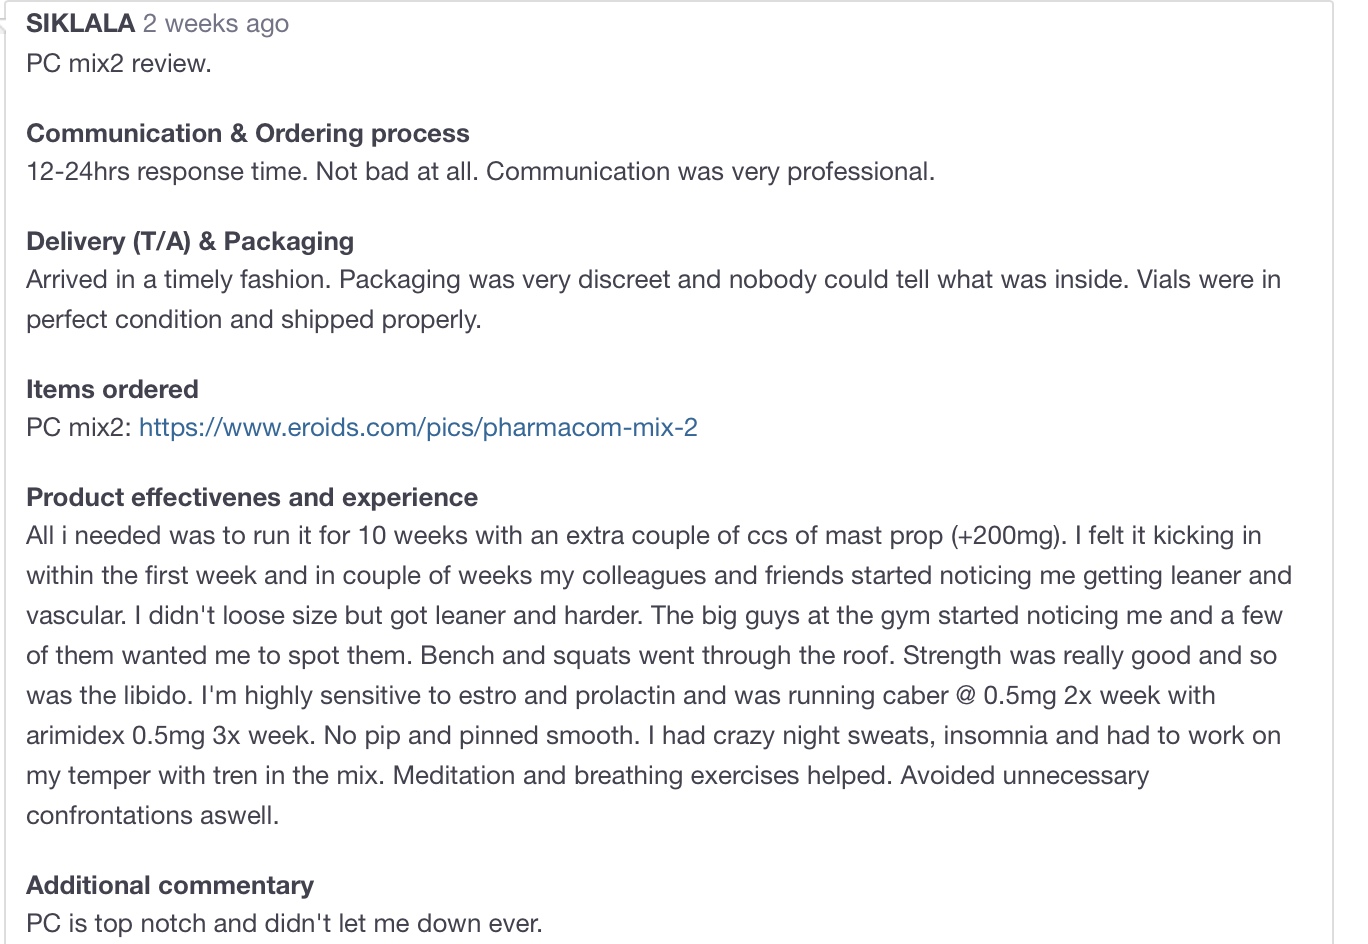The width and height of the screenshot is (1368, 944).
Task: Click the "Items ordered" heading
Action: tap(112, 389)
